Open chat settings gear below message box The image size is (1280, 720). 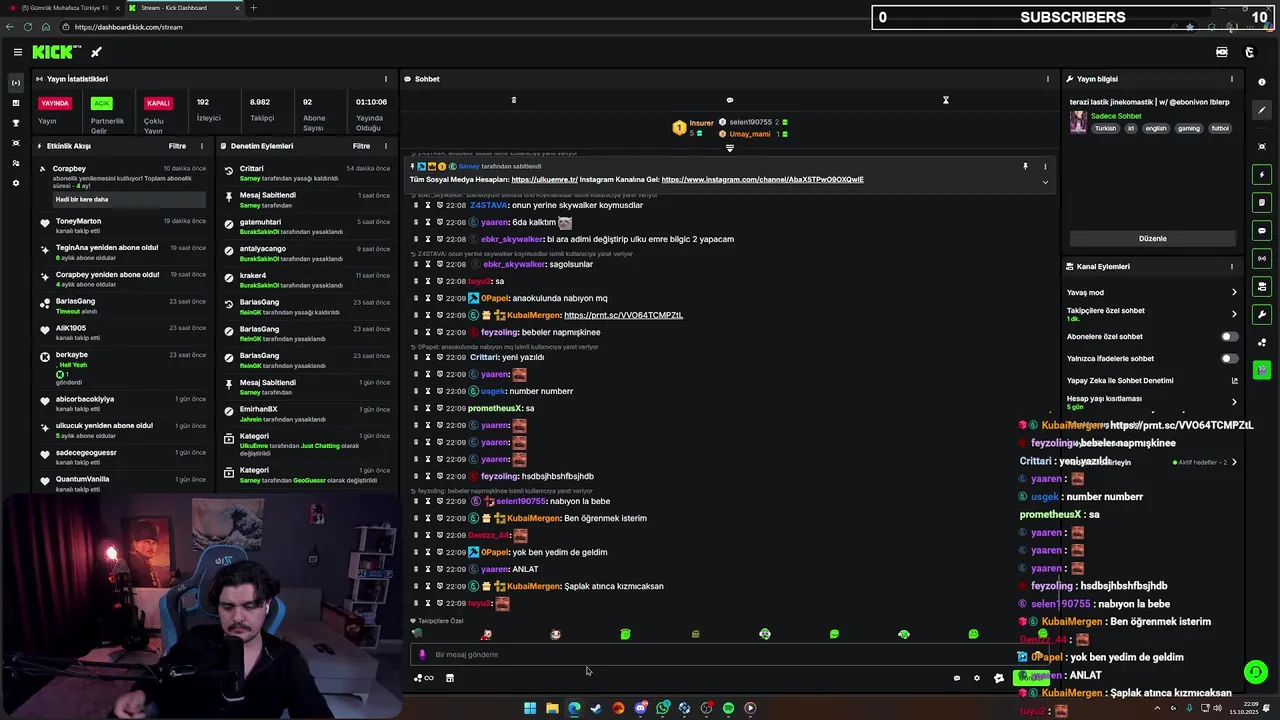coord(977,678)
